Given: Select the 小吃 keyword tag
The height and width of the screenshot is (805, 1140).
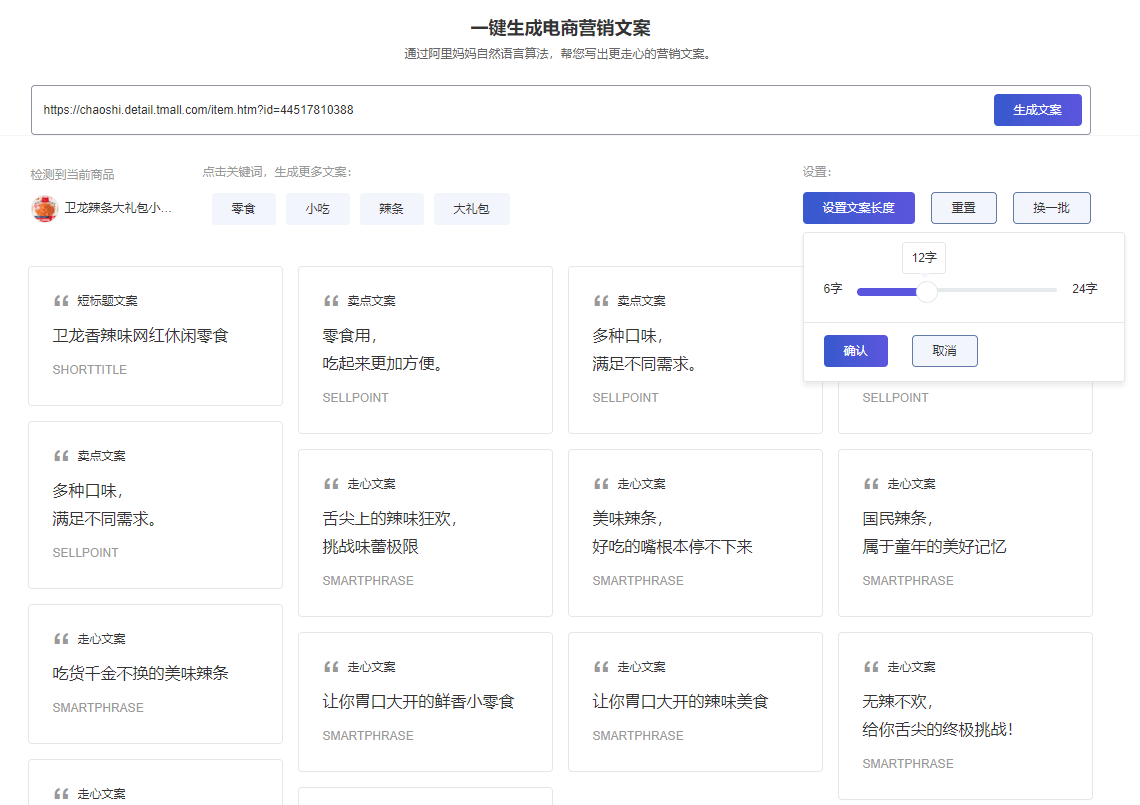Looking at the screenshot, I should pos(317,209).
